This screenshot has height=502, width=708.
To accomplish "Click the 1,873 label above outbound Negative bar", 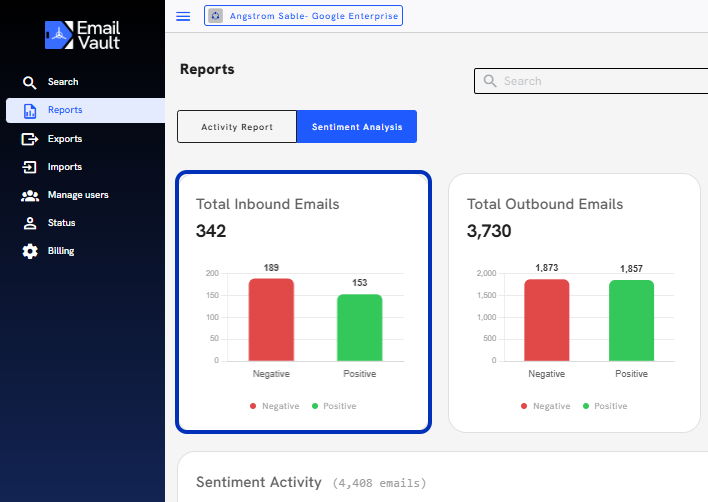I will click(547, 268).
